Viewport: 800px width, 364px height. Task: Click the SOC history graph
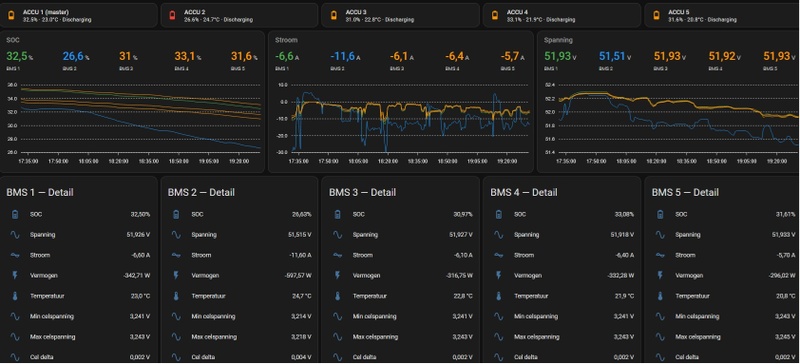pyautogui.click(x=134, y=123)
